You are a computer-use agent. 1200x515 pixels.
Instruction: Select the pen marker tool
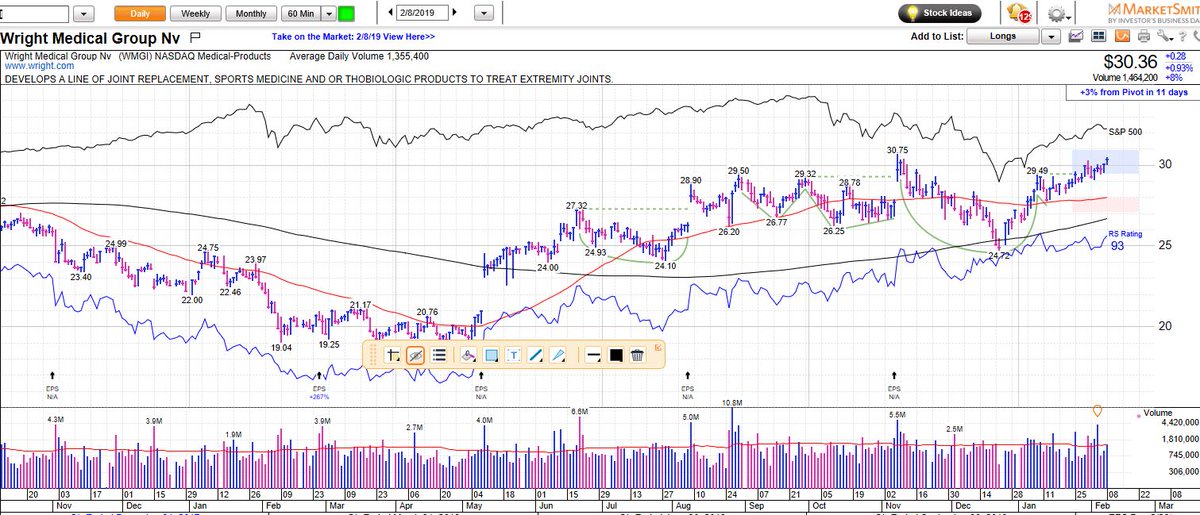(x=558, y=354)
